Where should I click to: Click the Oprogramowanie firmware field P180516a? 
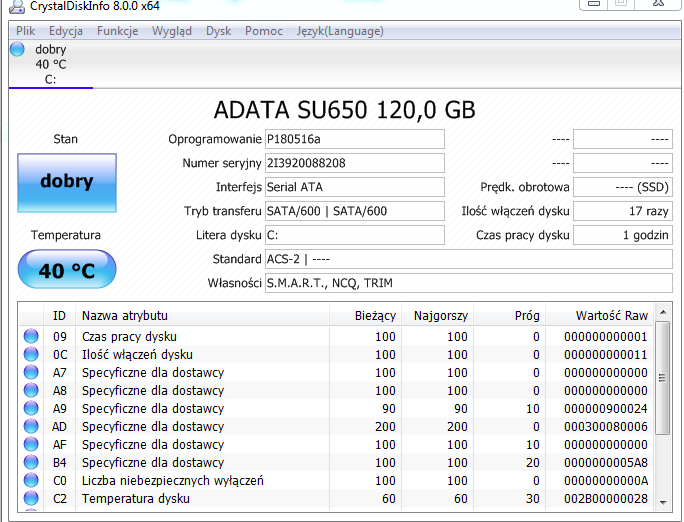[x=354, y=139]
